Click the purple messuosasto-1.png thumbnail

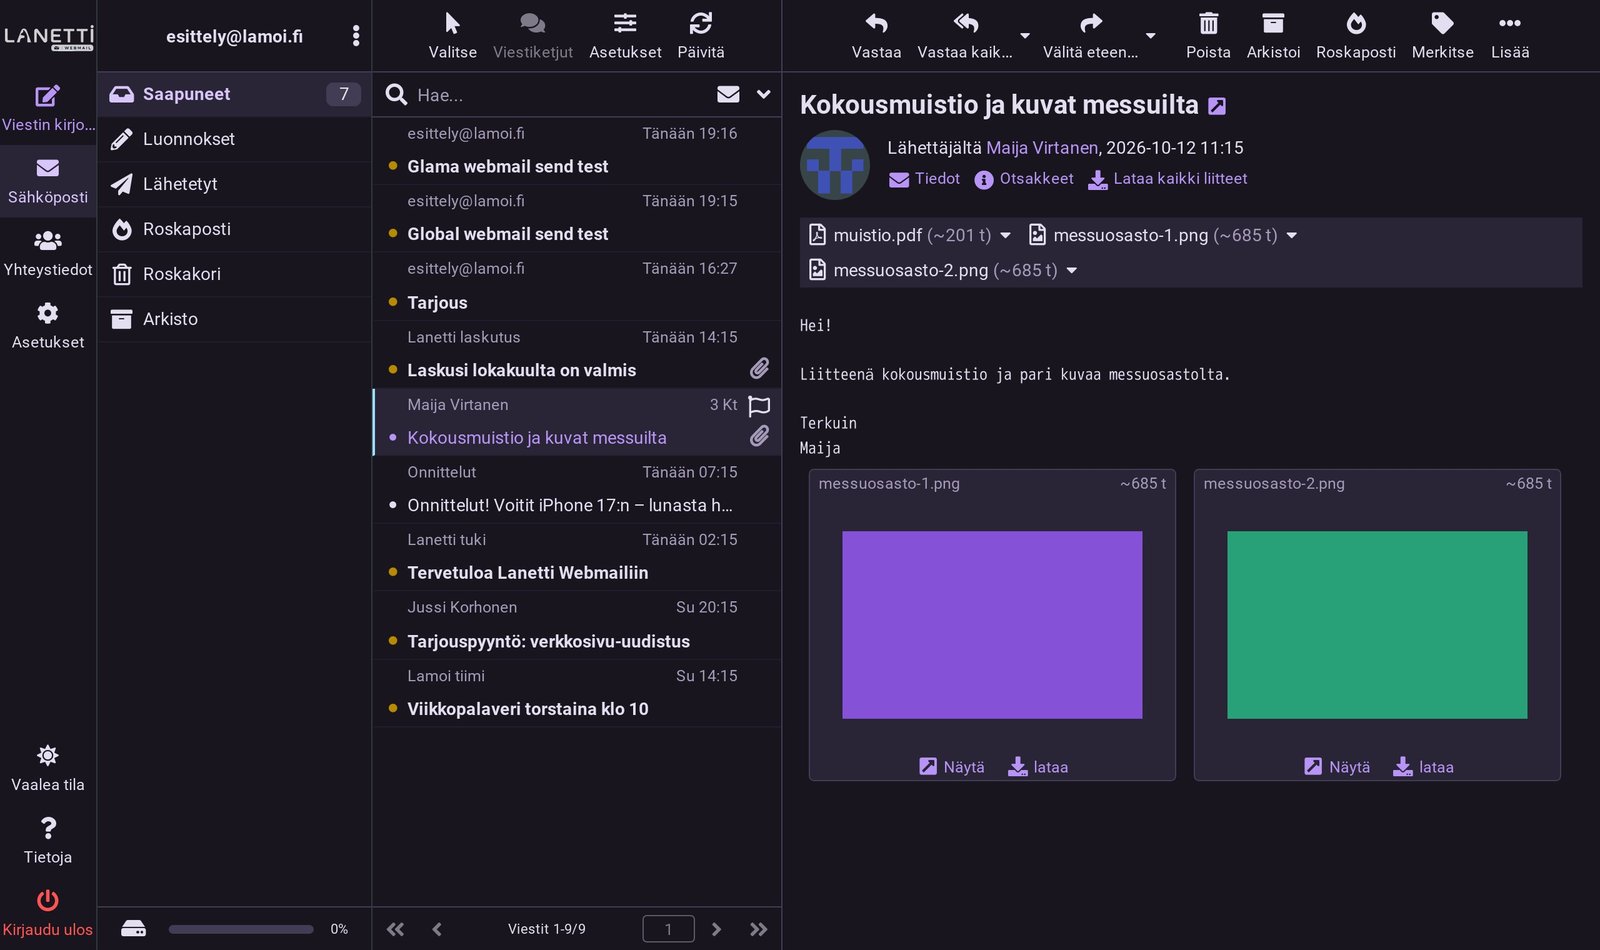pos(992,625)
